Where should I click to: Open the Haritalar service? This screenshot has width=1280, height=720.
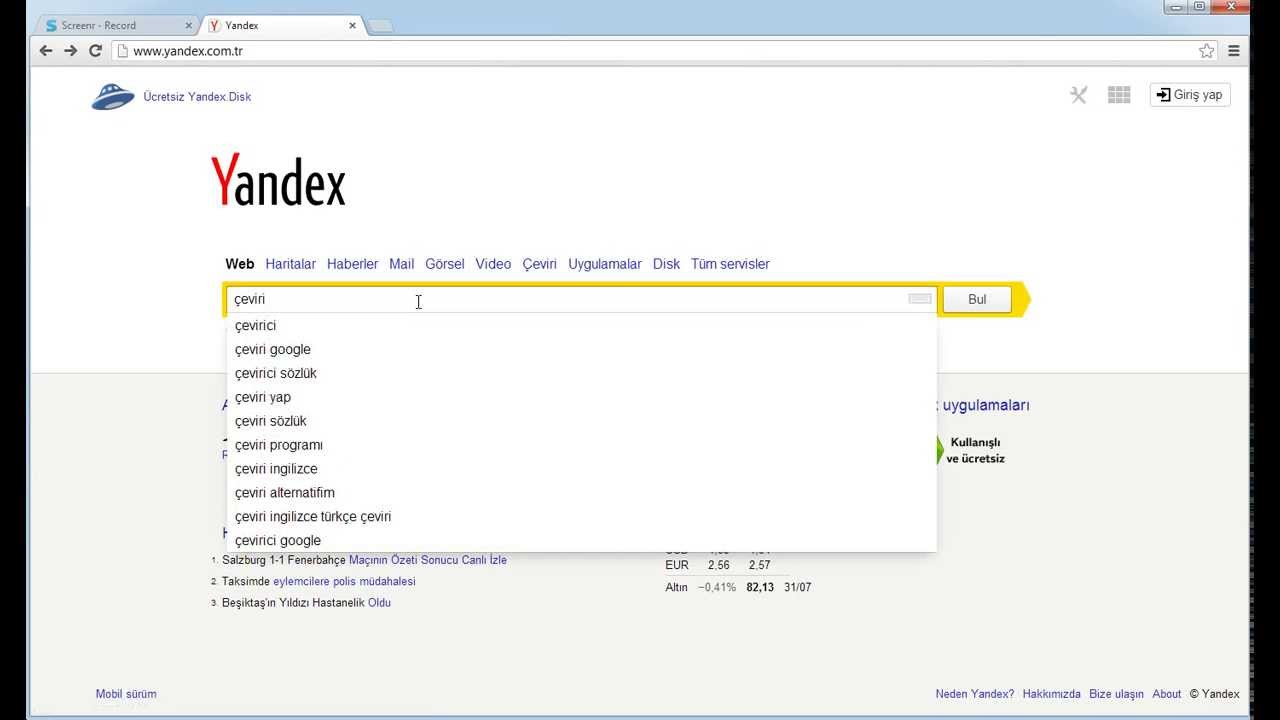pyautogui.click(x=290, y=264)
